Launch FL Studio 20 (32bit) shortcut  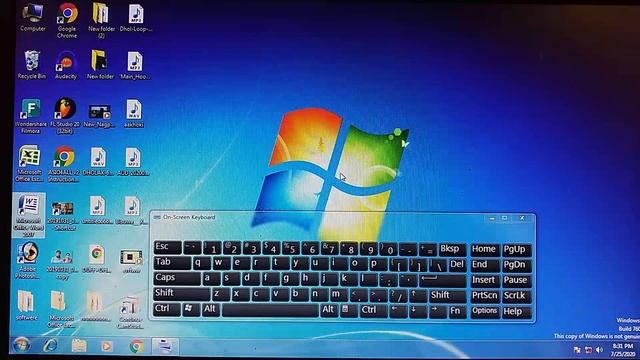[x=65, y=116]
